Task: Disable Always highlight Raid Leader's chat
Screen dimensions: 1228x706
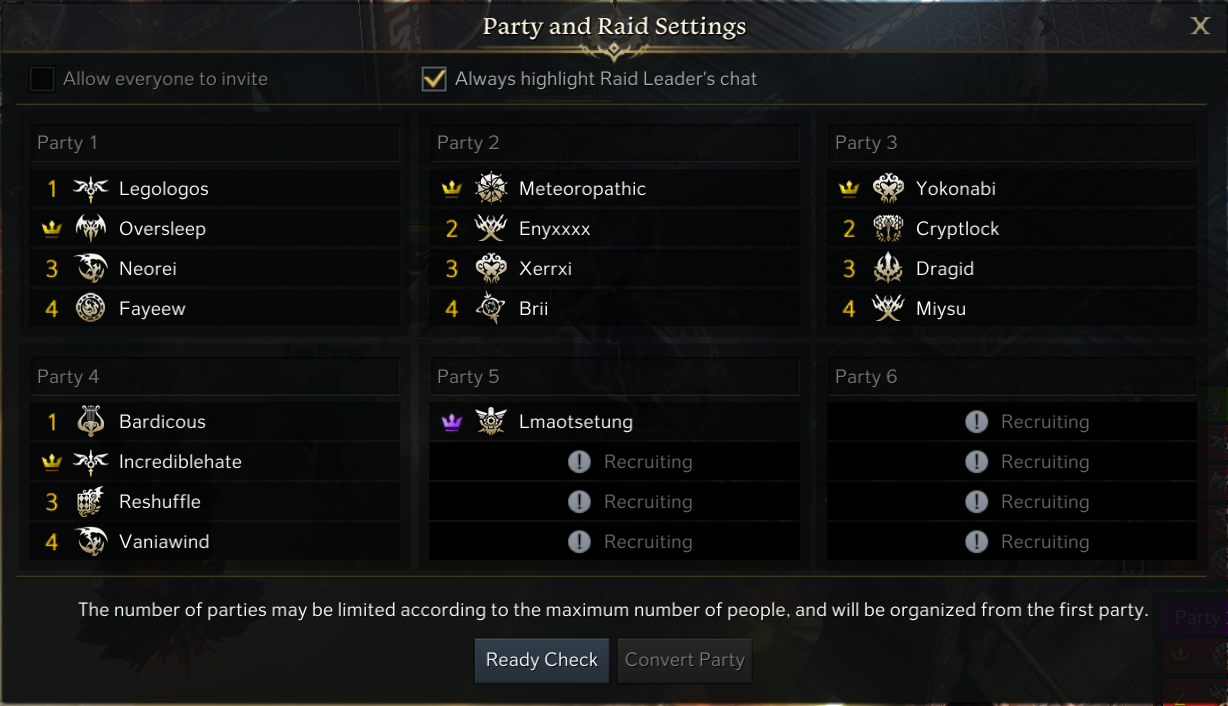Action: (434, 79)
